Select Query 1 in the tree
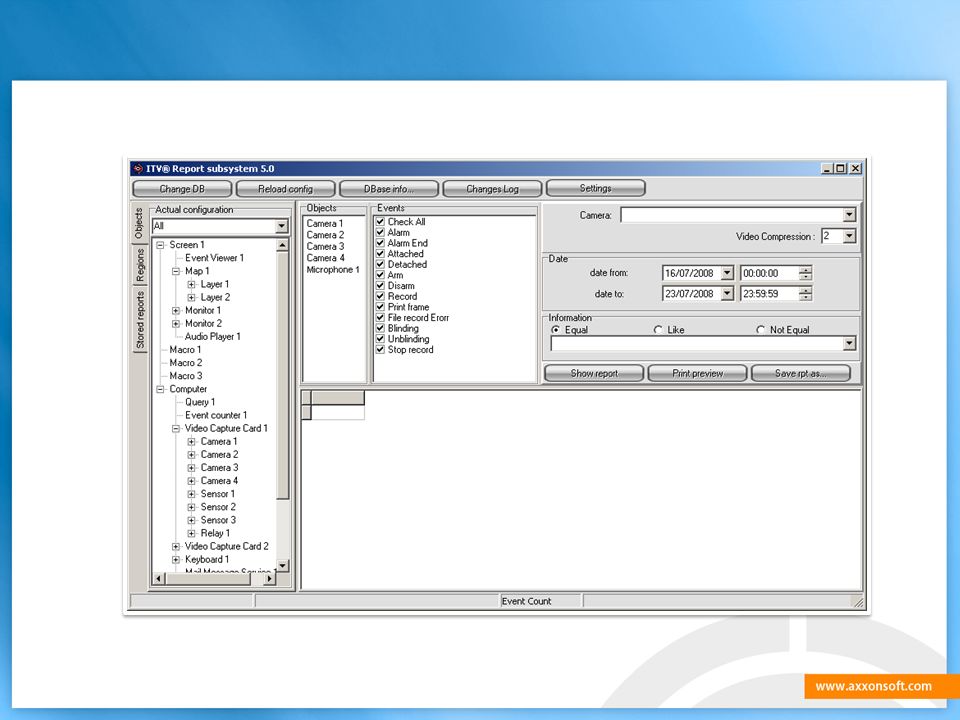 [200, 402]
